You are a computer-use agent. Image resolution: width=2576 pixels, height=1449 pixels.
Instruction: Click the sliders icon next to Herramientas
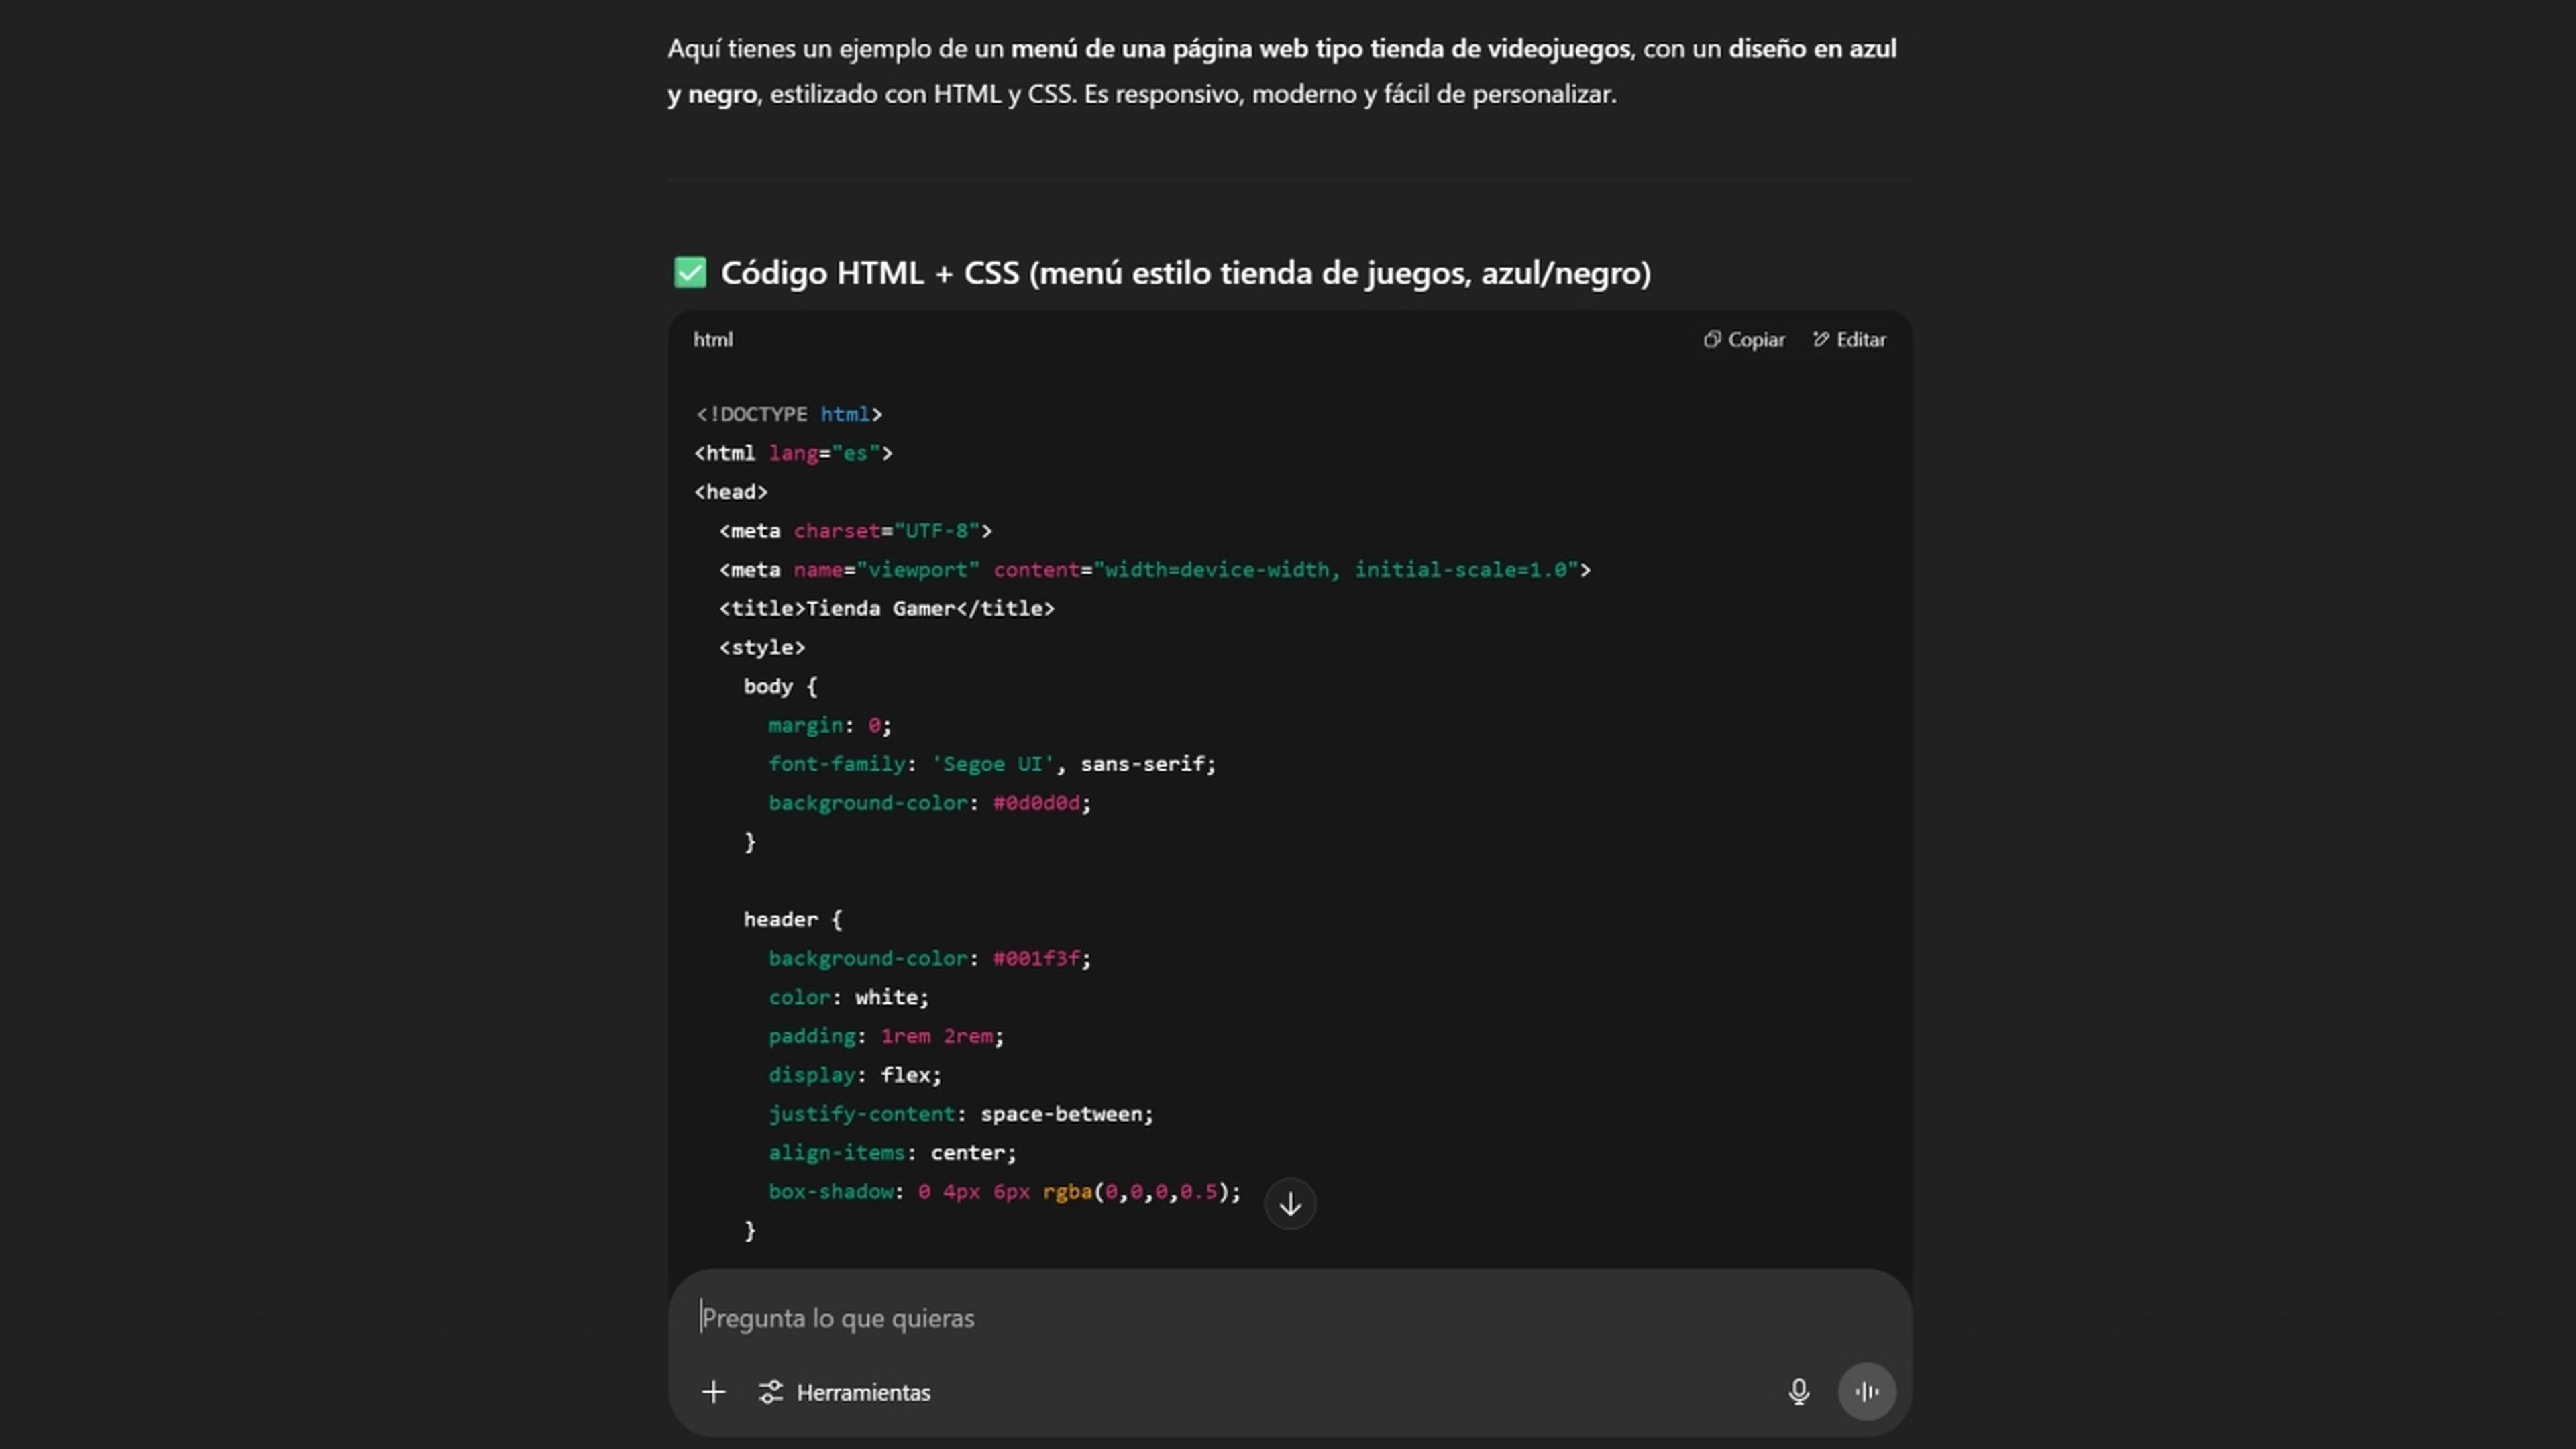pos(770,1392)
